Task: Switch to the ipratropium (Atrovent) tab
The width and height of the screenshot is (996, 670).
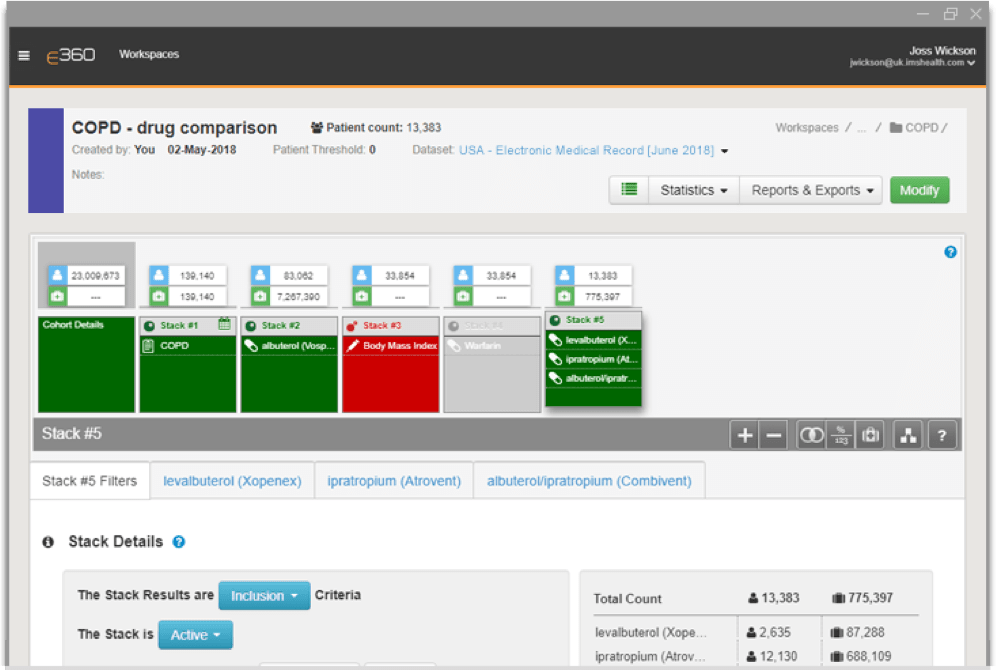Action: [394, 481]
